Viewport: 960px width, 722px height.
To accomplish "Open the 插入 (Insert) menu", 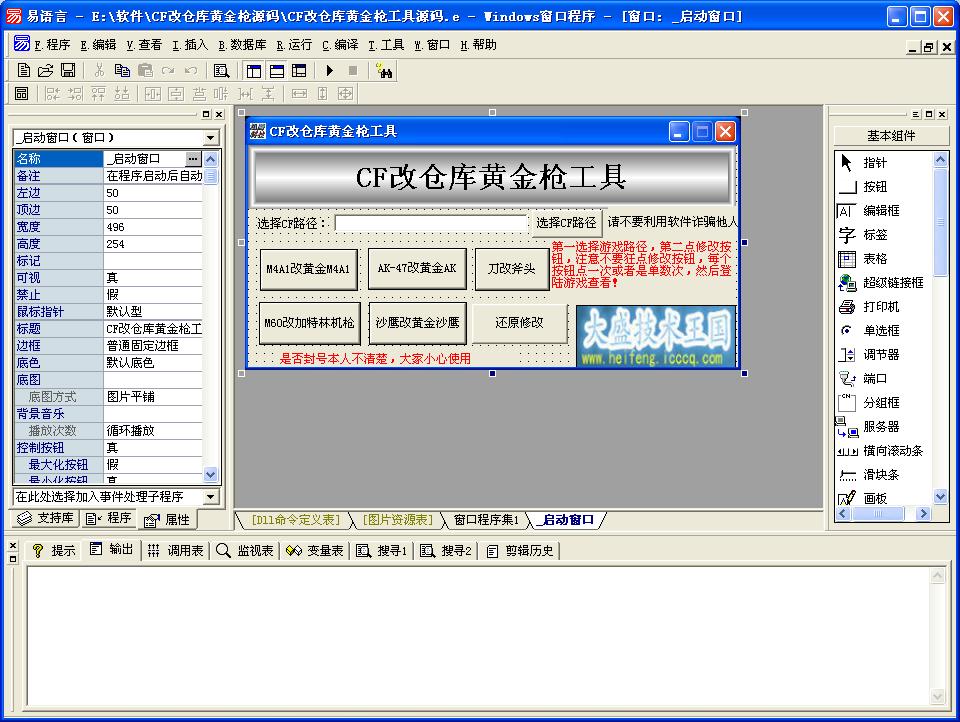I will 190,45.
